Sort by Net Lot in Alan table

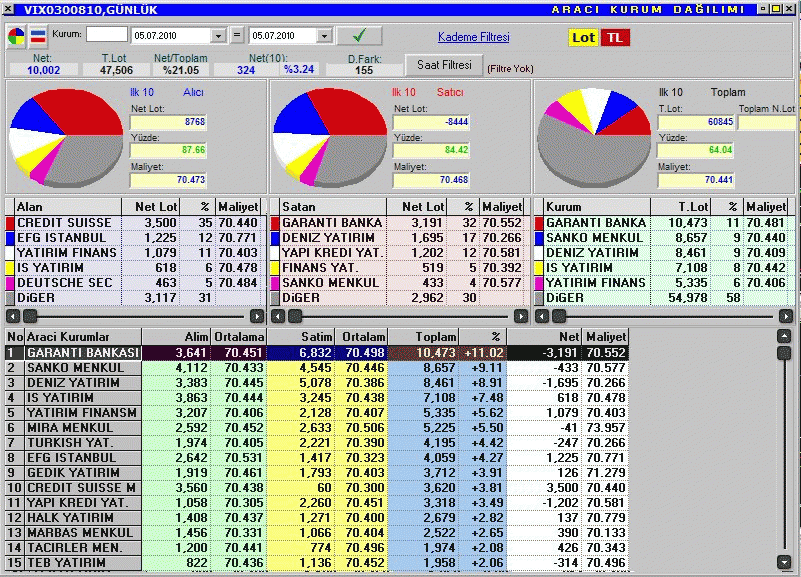pos(155,206)
